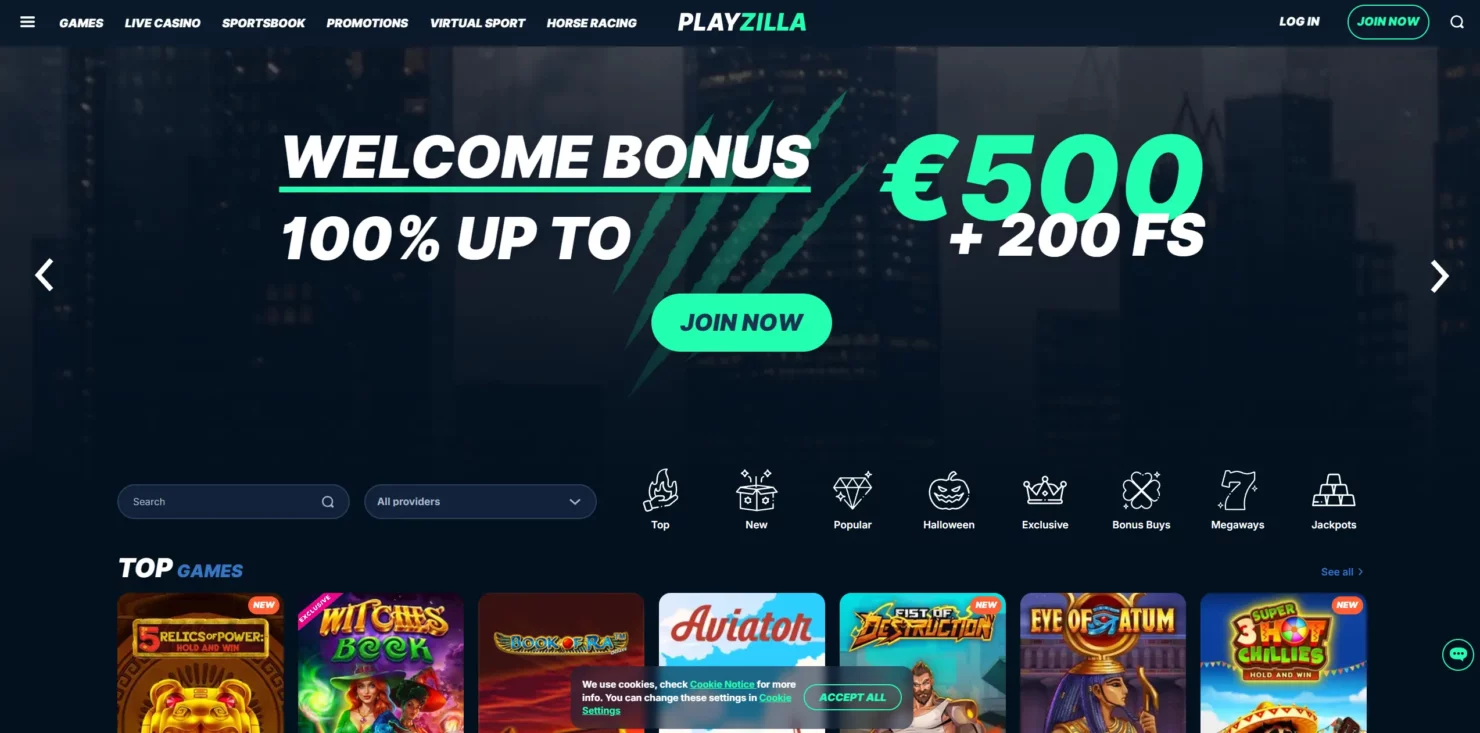1480x733 pixels.
Task: Select the Top flame category icon
Action: (660, 491)
